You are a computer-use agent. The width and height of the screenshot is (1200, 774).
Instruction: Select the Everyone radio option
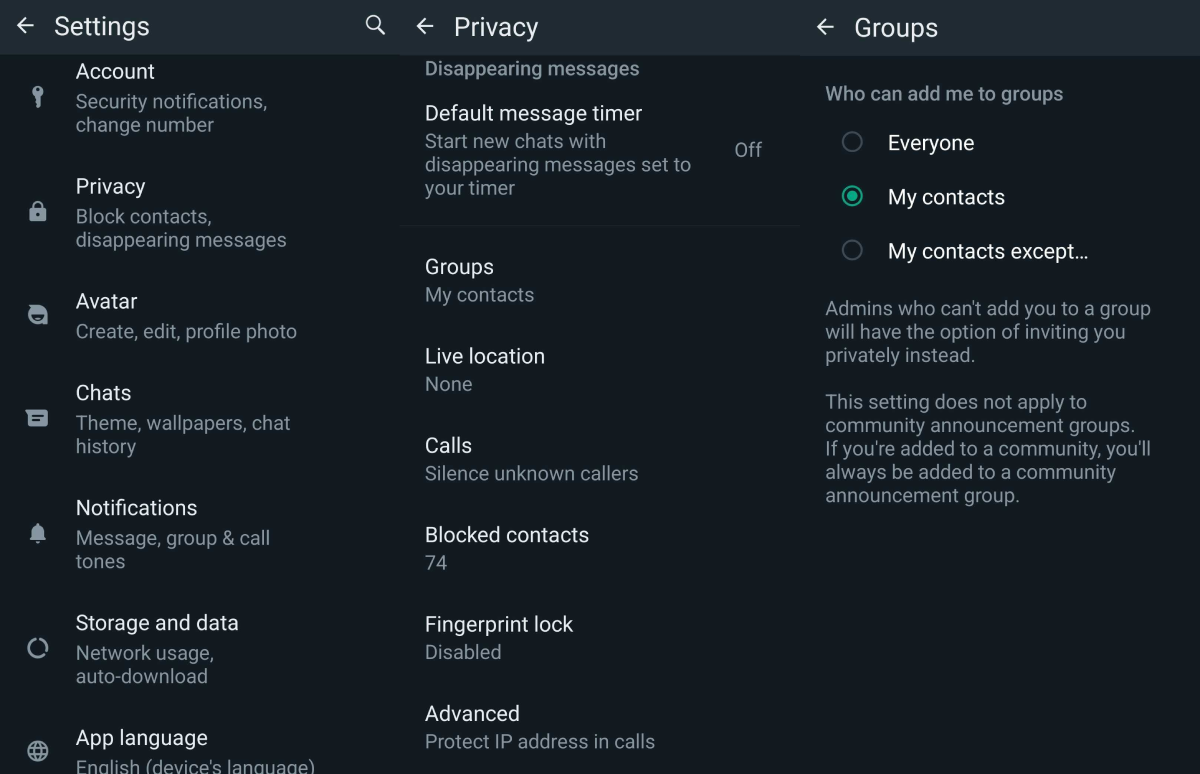point(852,143)
